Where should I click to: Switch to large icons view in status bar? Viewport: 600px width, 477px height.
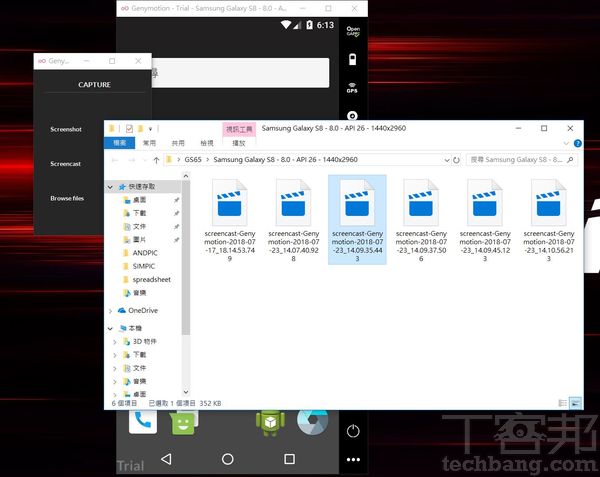click(575, 402)
